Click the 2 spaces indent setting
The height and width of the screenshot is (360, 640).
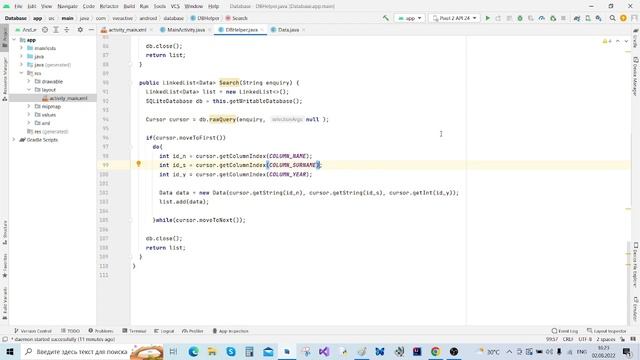tap(605, 339)
